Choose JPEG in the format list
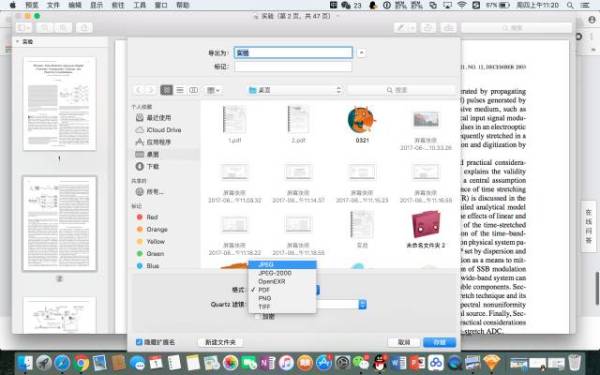Image resolution: width=600 pixels, height=375 pixels. [282, 264]
